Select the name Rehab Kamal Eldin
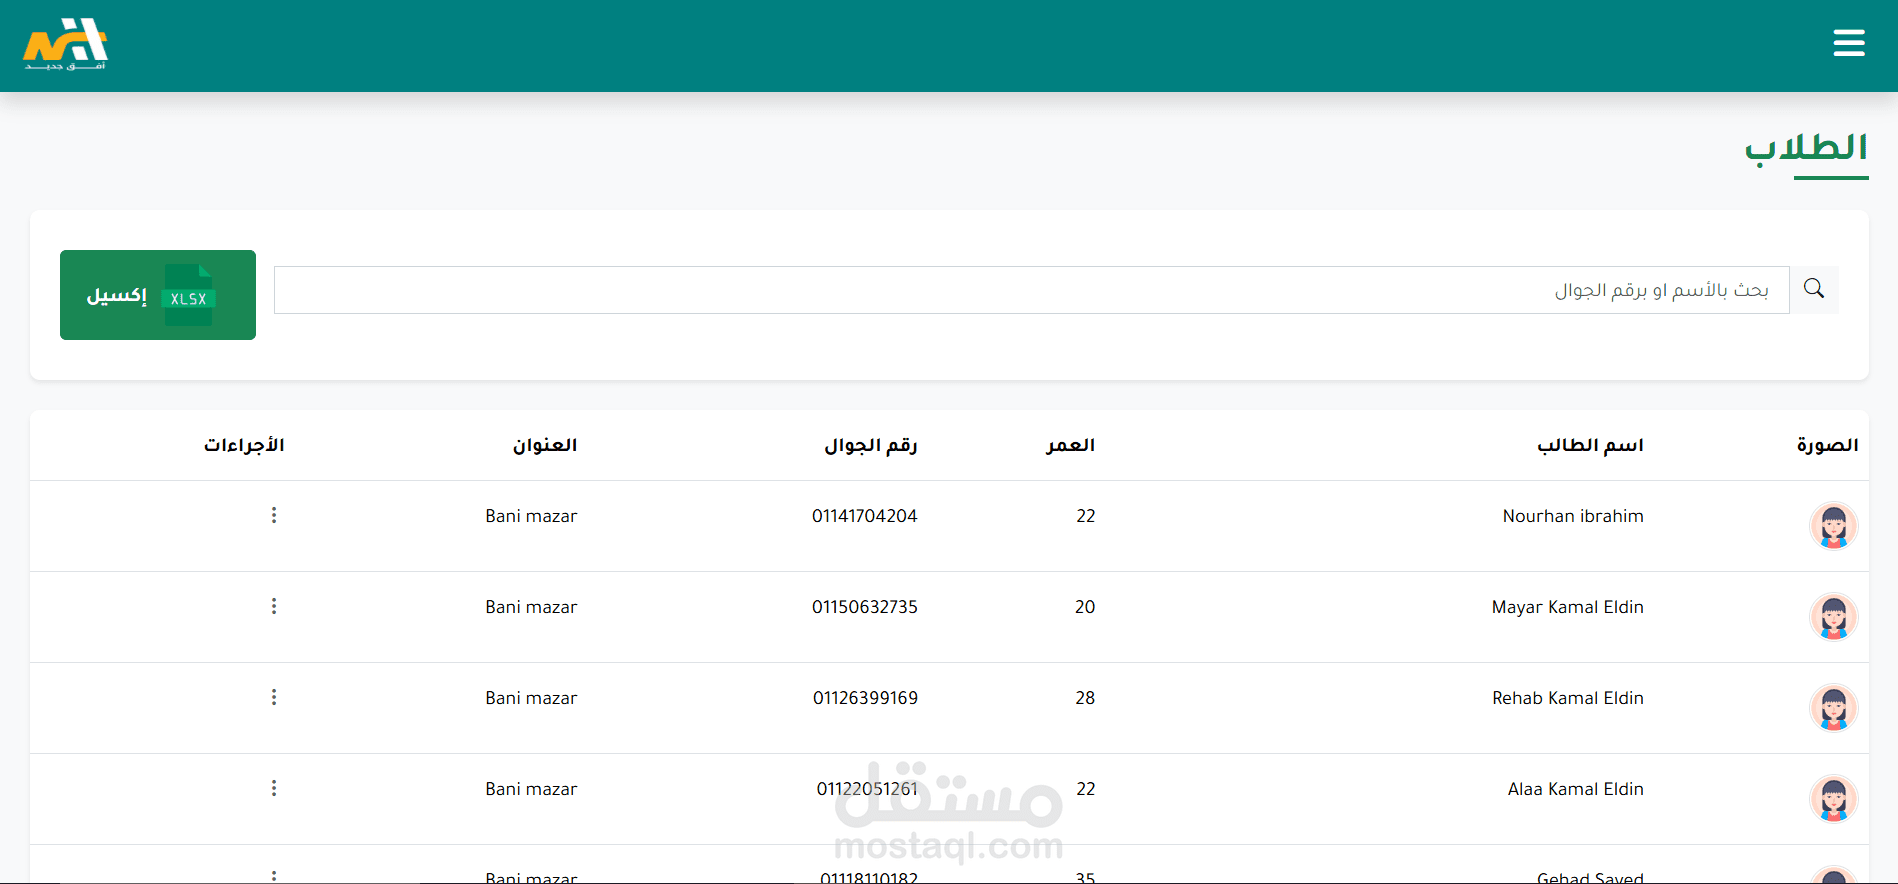 click(x=1568, y=698)
